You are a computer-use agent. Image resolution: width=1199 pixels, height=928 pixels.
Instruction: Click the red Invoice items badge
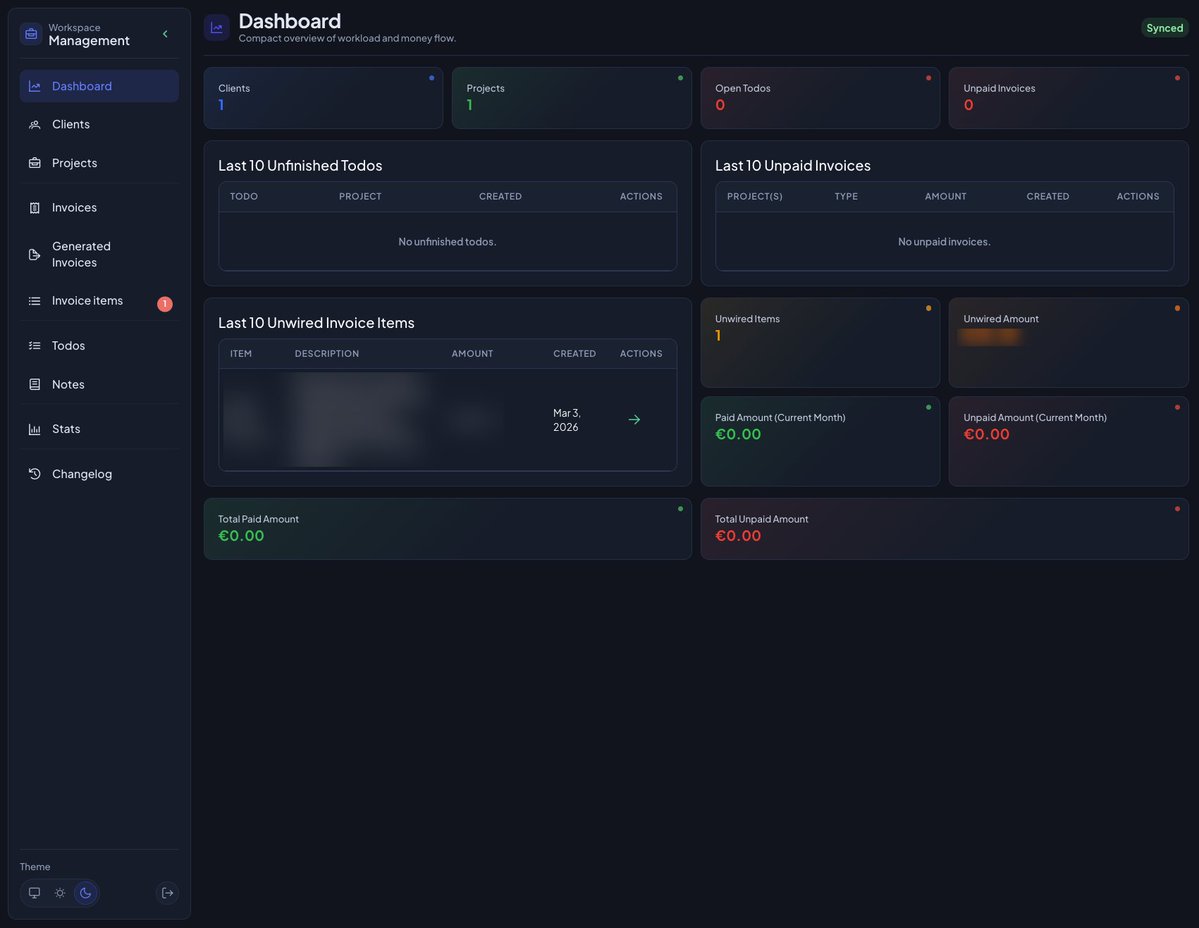click(x=164, y=304)
